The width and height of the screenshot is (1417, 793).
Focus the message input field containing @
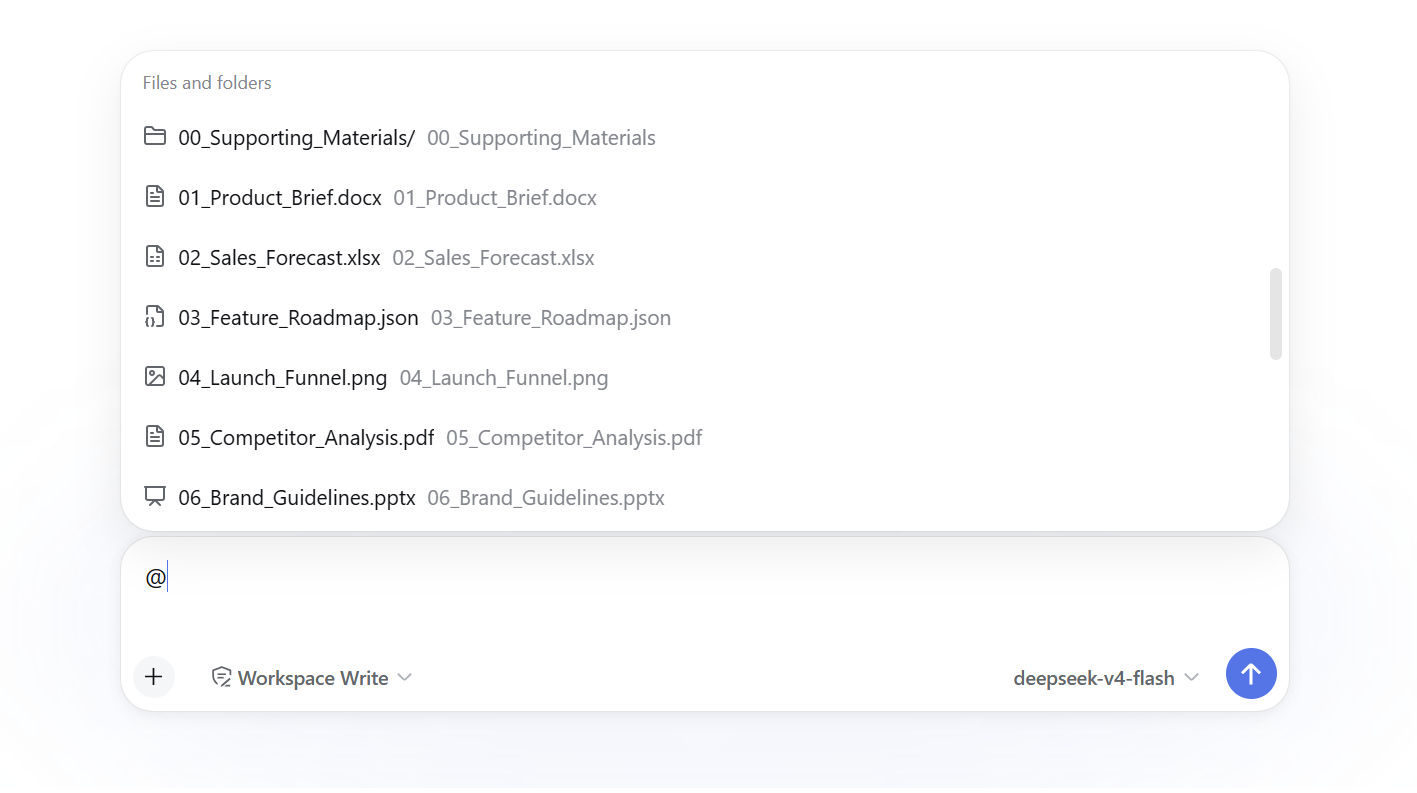[704, 592]
